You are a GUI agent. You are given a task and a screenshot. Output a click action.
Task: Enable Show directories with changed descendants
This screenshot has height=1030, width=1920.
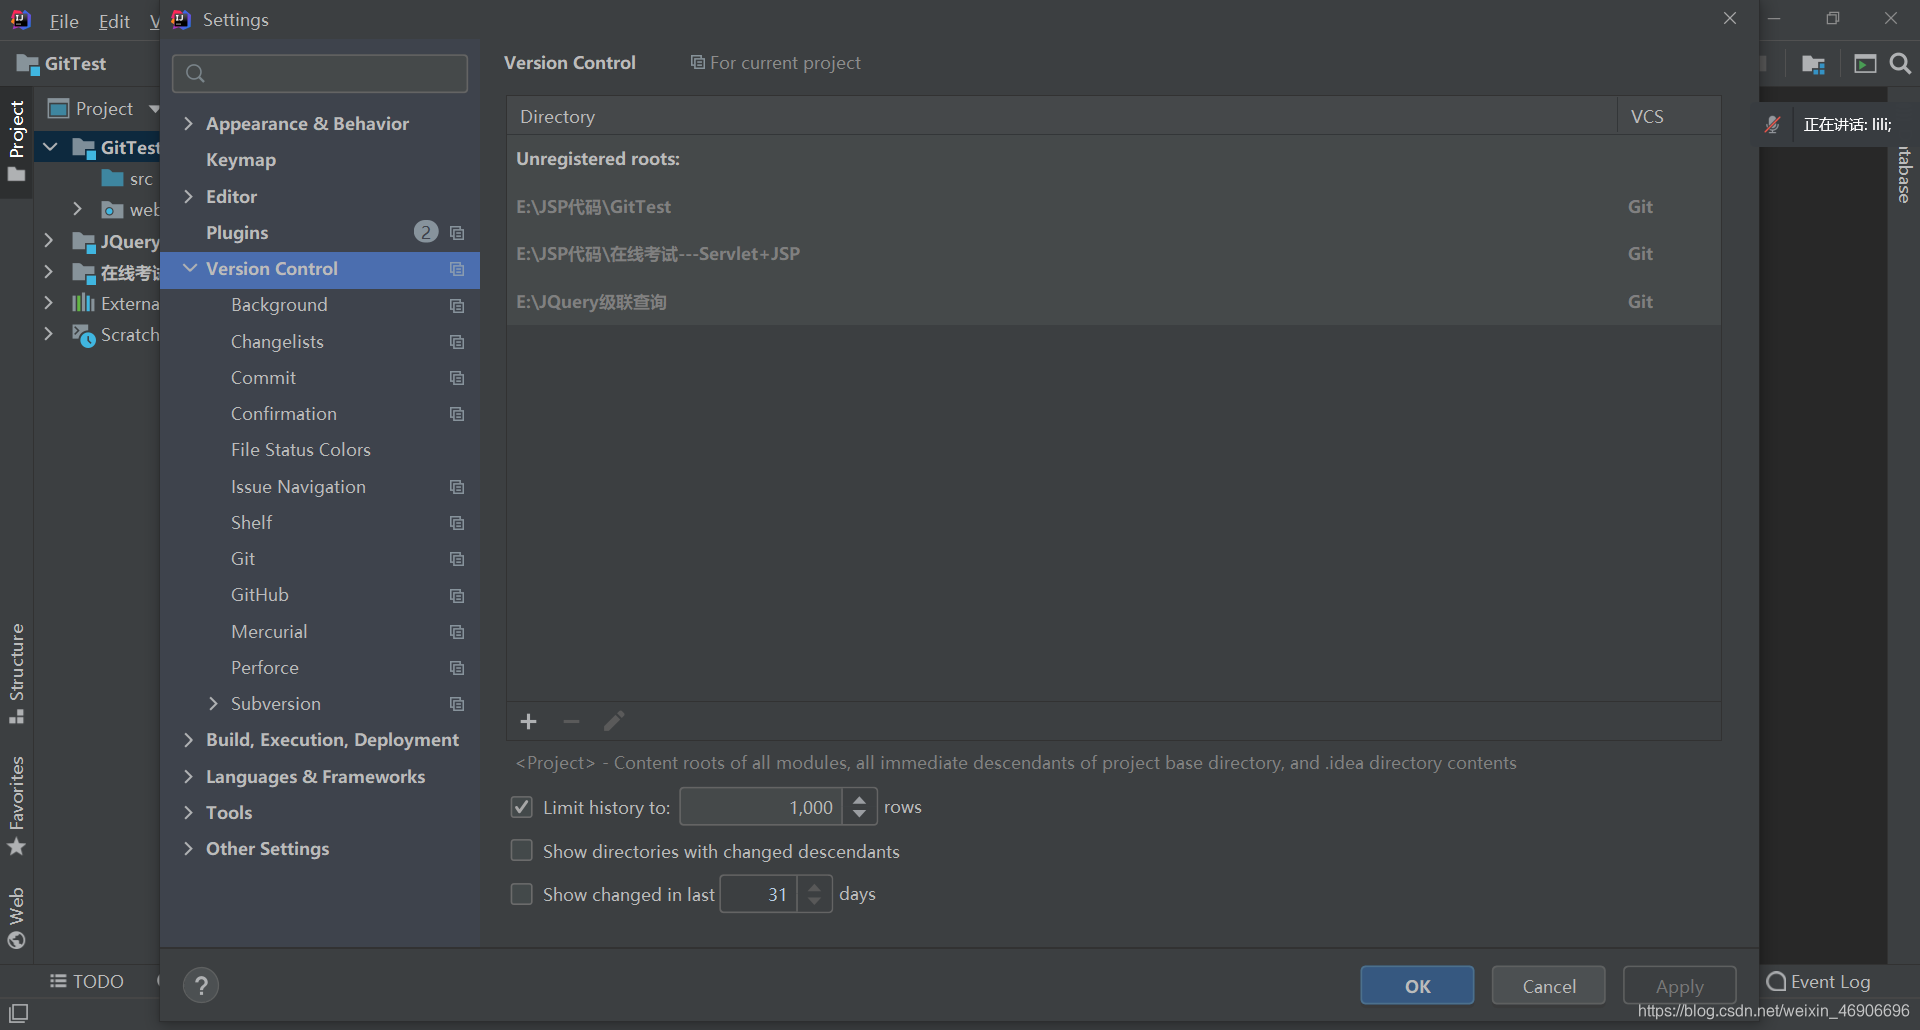click(521, 851)
